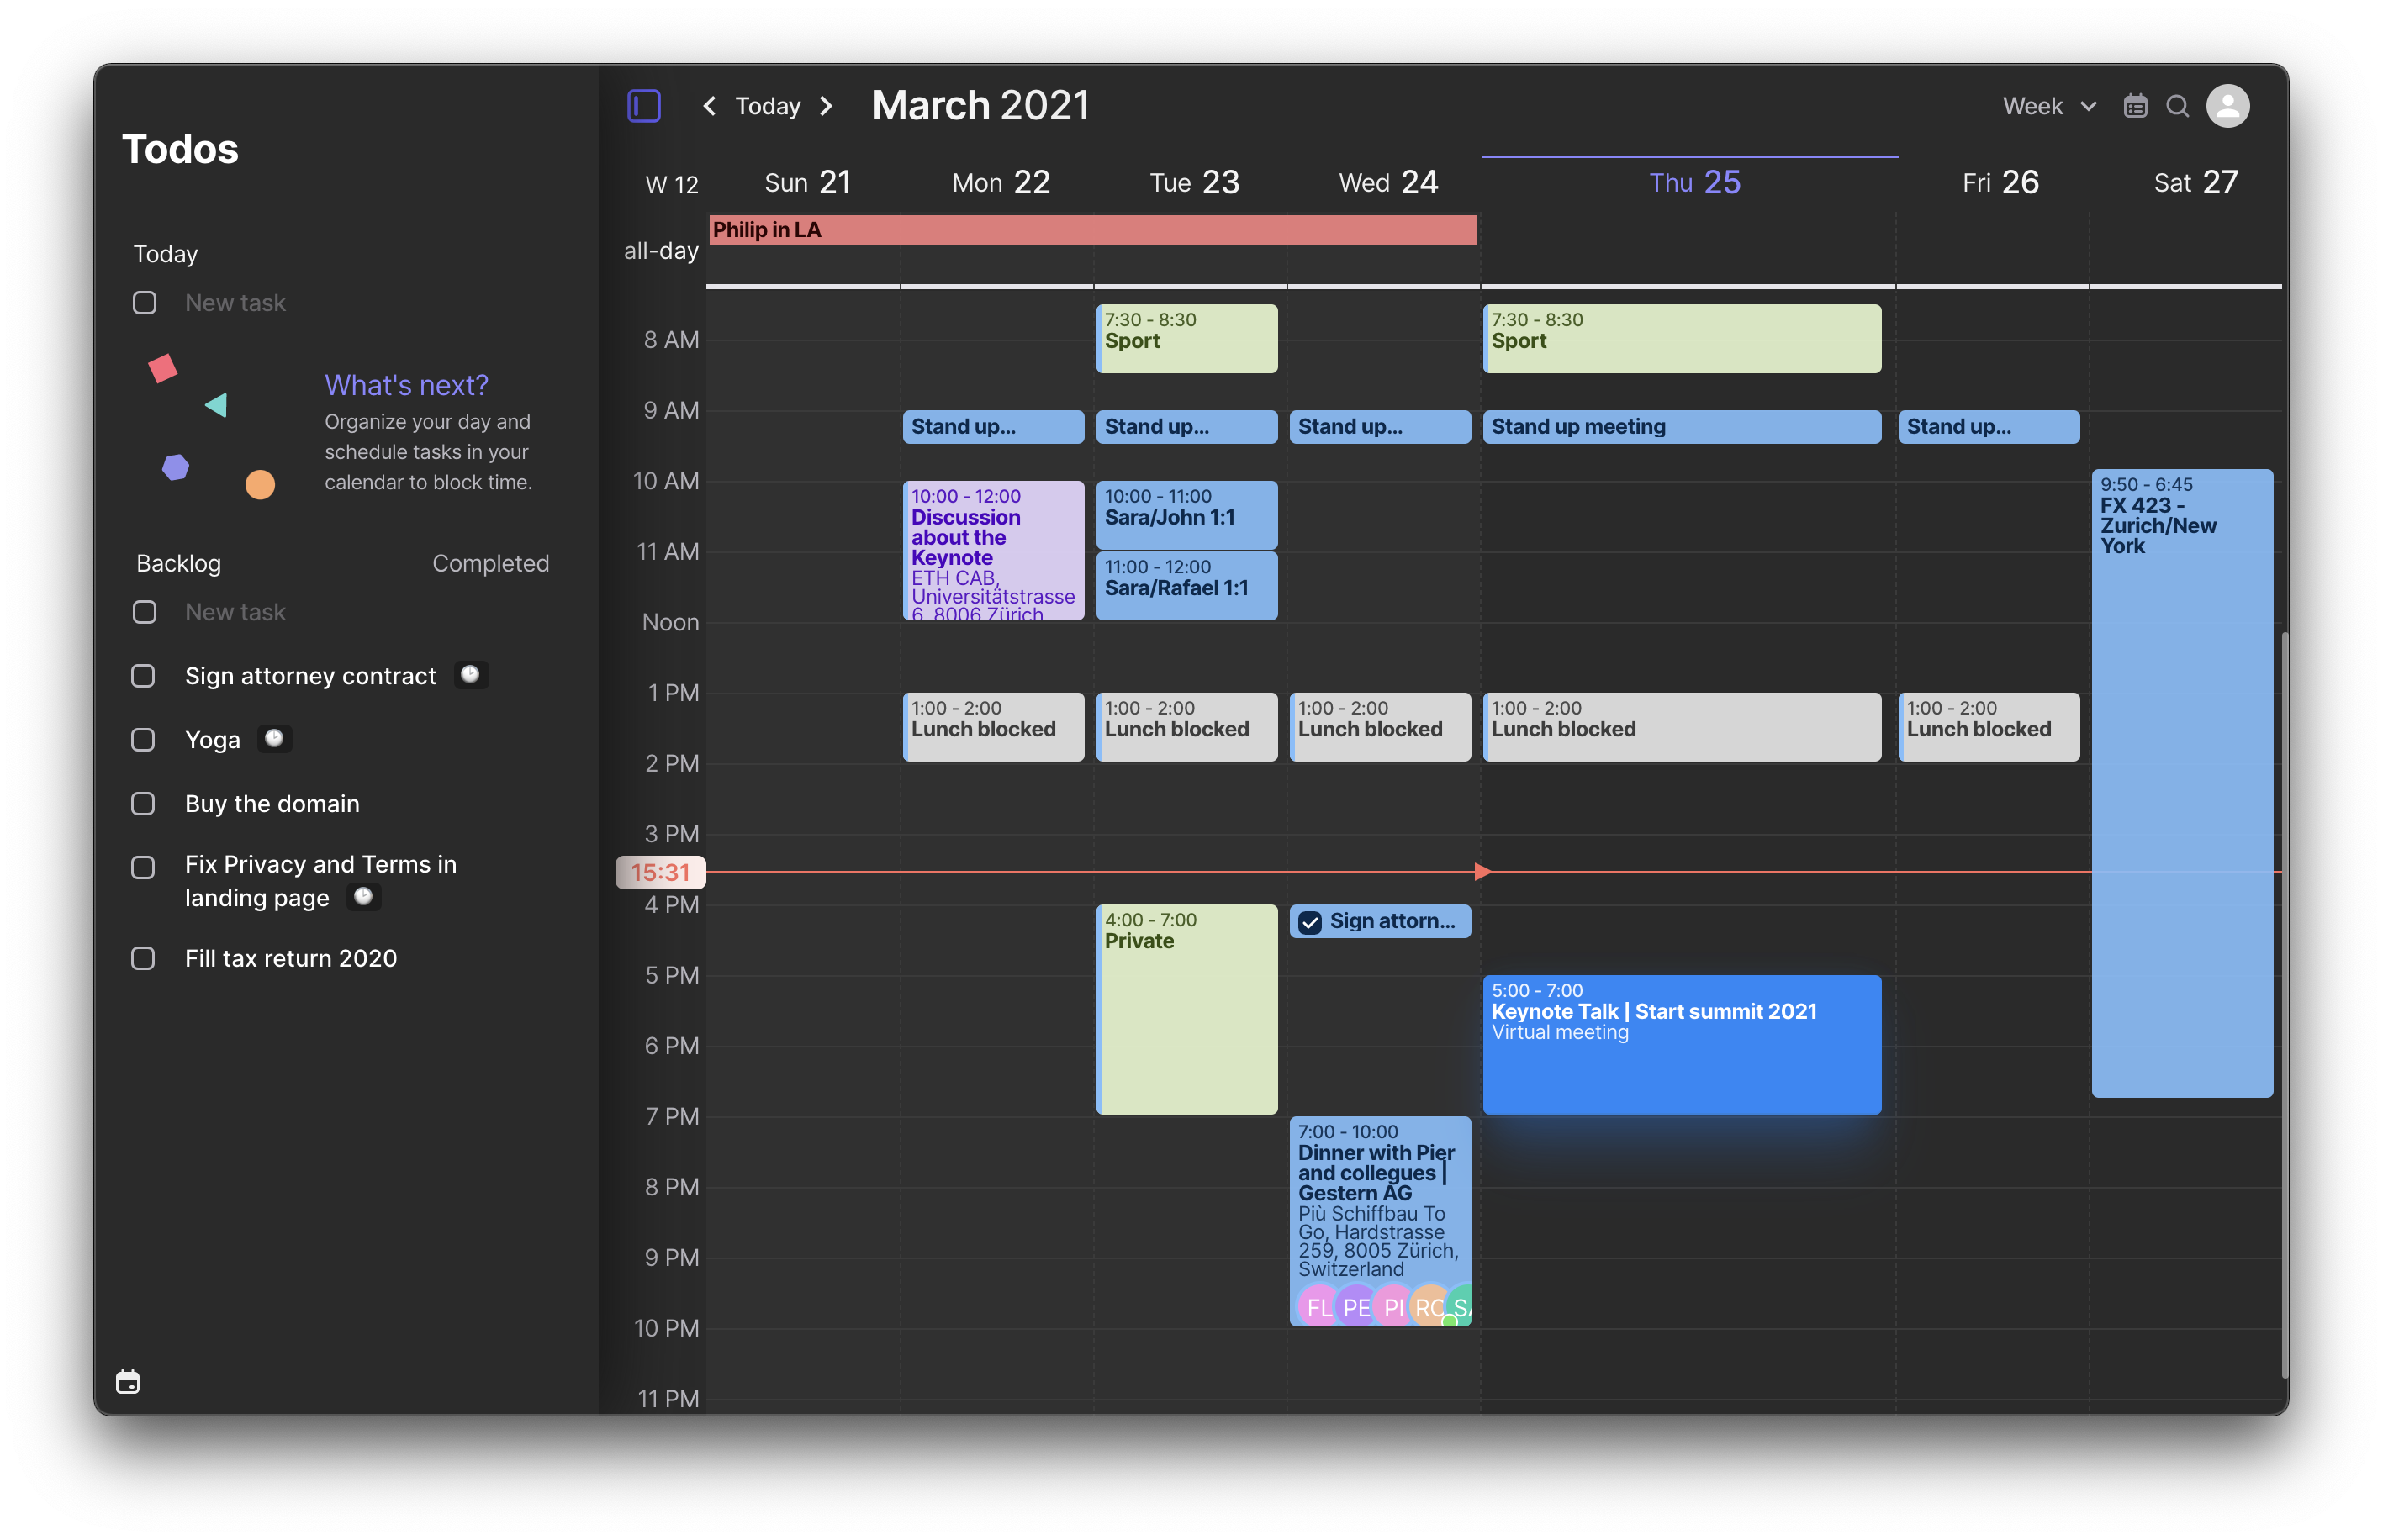
Task: Open the search magnifier icon
Action: 2177,106
